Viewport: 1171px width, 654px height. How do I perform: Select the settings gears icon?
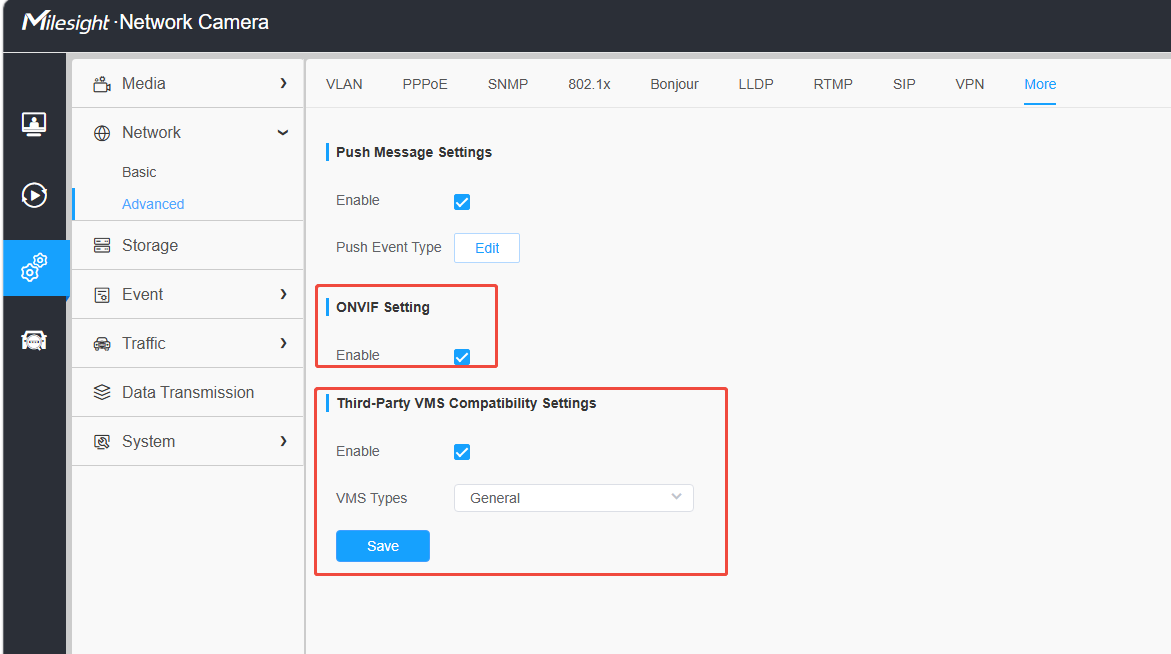pyautogui.click(x=34, y=267)
